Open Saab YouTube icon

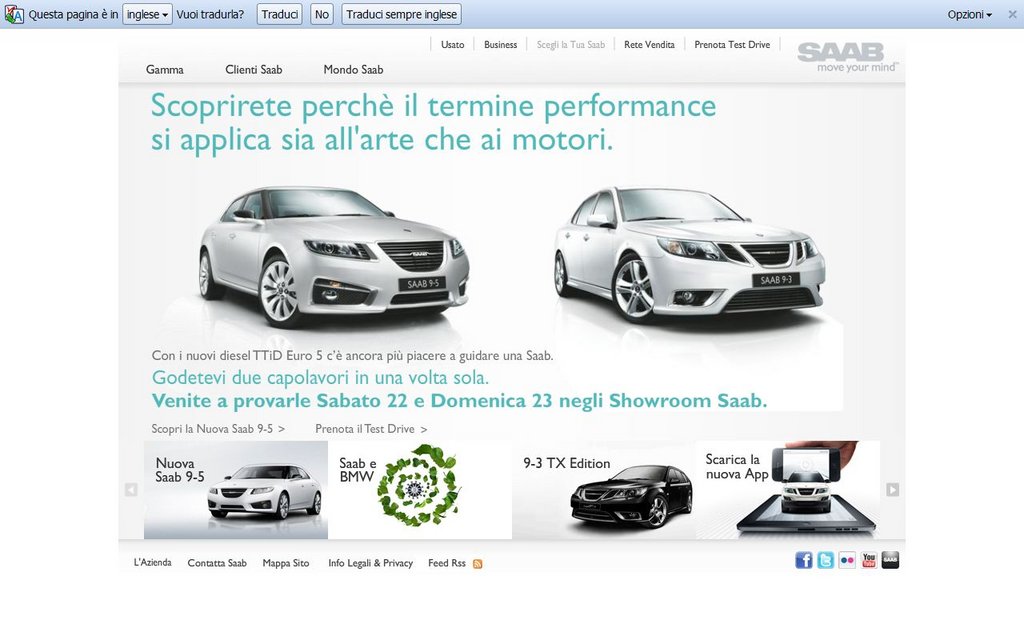(x=869, y=560)
